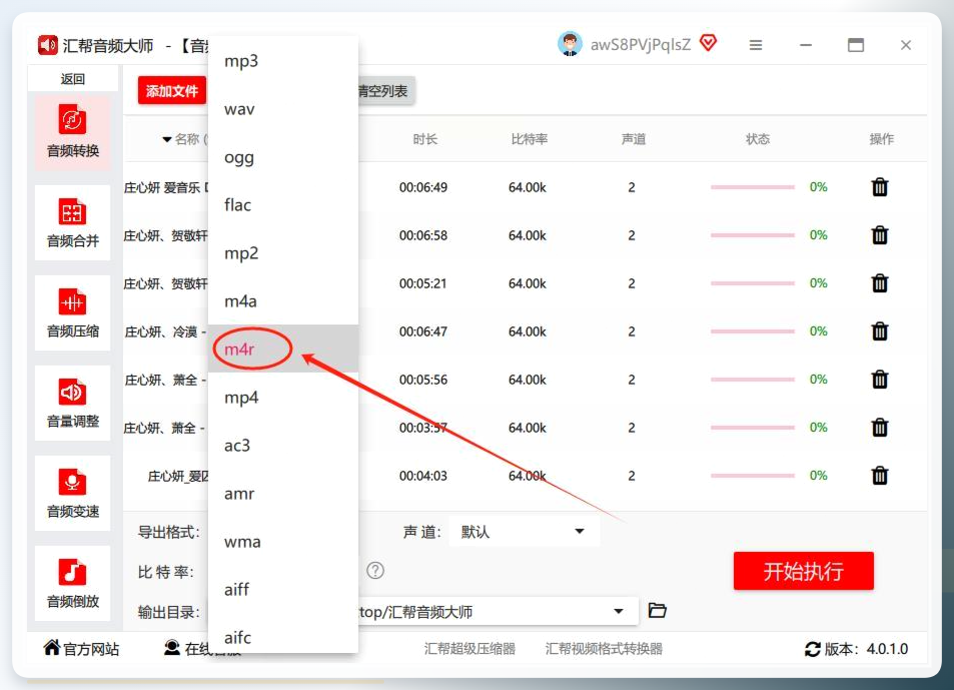Choose amr from format list
Viewport: 954px width, 690px height.
(283, 493)
